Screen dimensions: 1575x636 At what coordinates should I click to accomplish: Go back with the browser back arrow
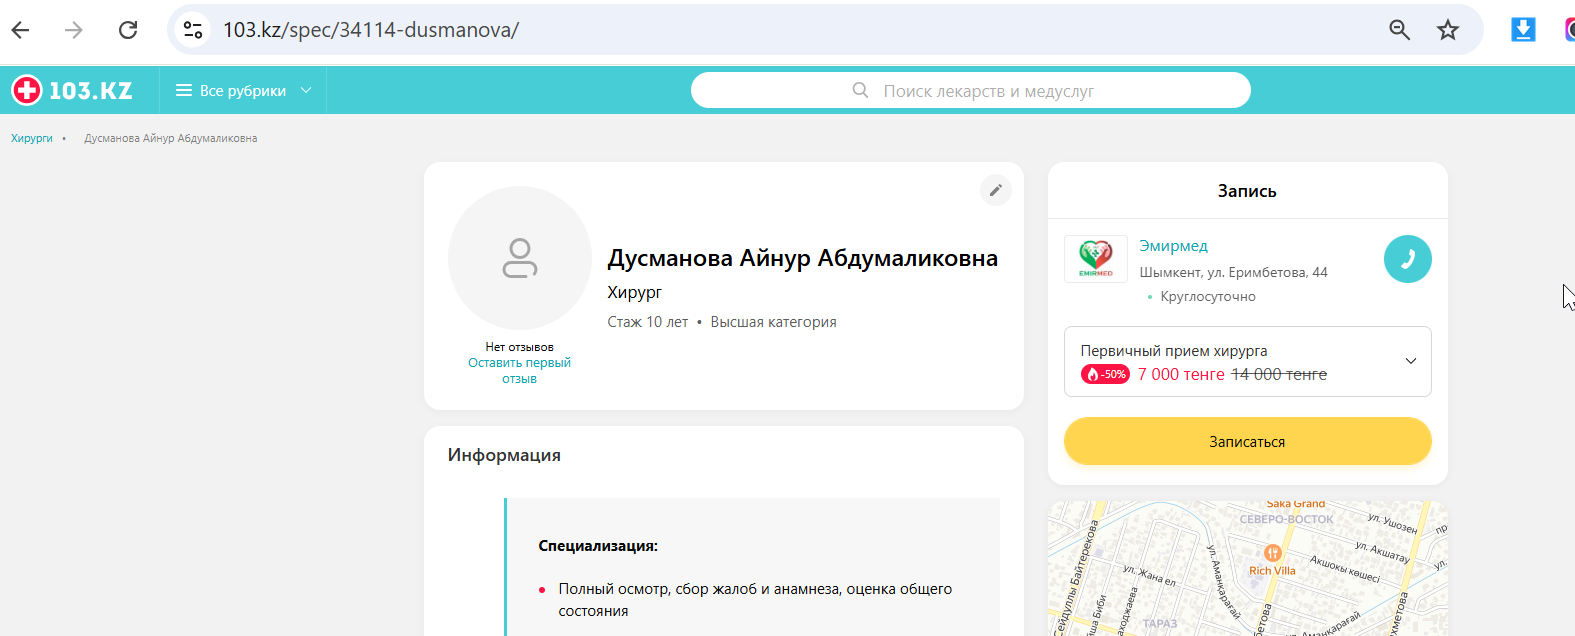pos(20,30)
